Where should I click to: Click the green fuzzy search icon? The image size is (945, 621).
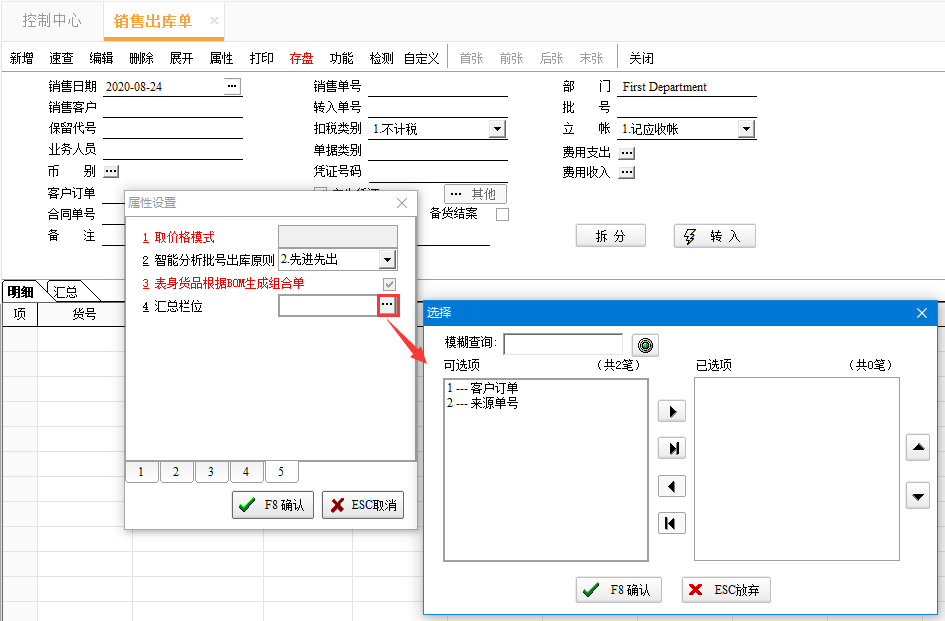(x=645, y=345)
